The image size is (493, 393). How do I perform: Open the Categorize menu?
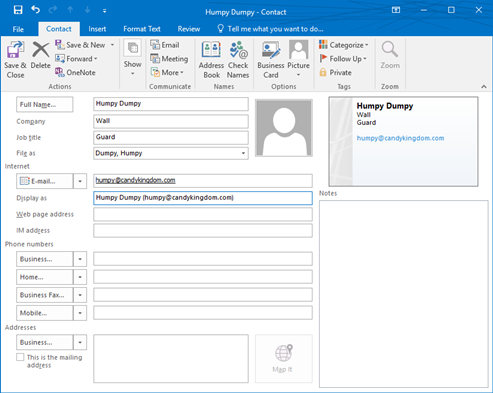pyautogui.click(x=344, y=45)
